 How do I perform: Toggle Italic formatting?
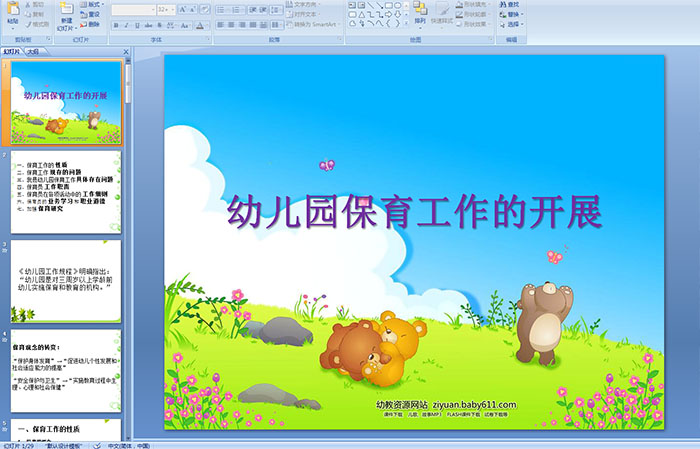[126, 25]
